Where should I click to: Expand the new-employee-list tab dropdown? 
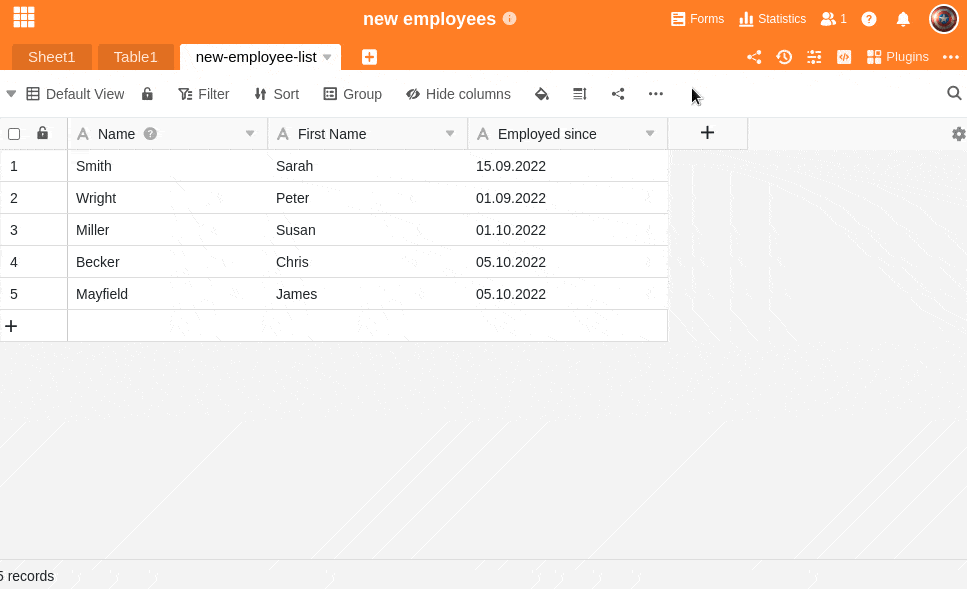327,57
